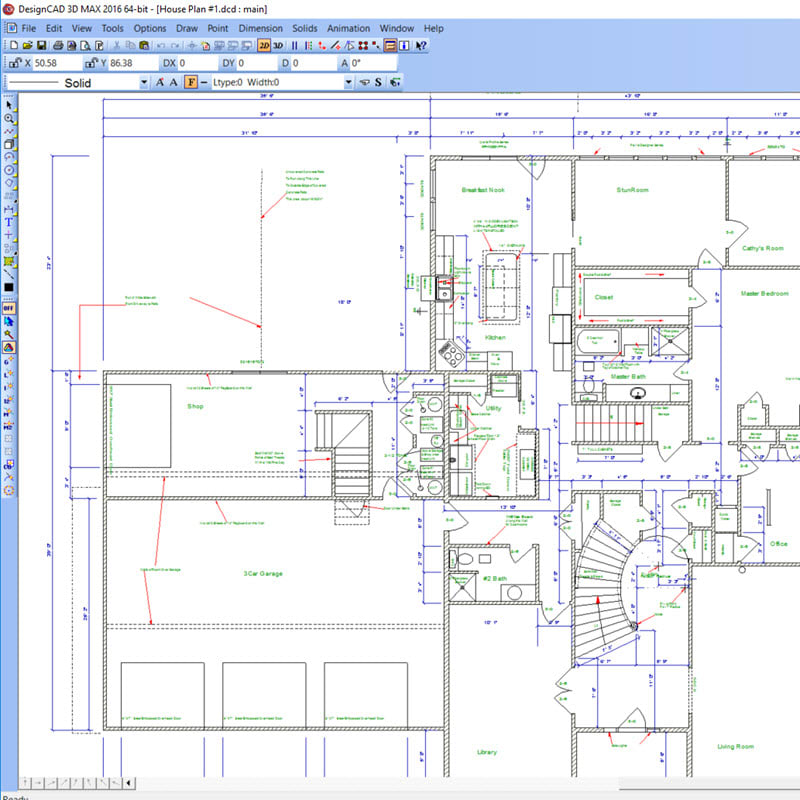800x800 pixels.
Task: Open the Animation menu
Action: pyautogui.click(x=348, y=28)
